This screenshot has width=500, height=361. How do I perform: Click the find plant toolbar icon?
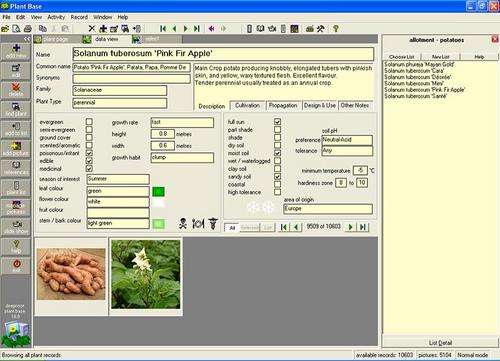pos(125,29)
